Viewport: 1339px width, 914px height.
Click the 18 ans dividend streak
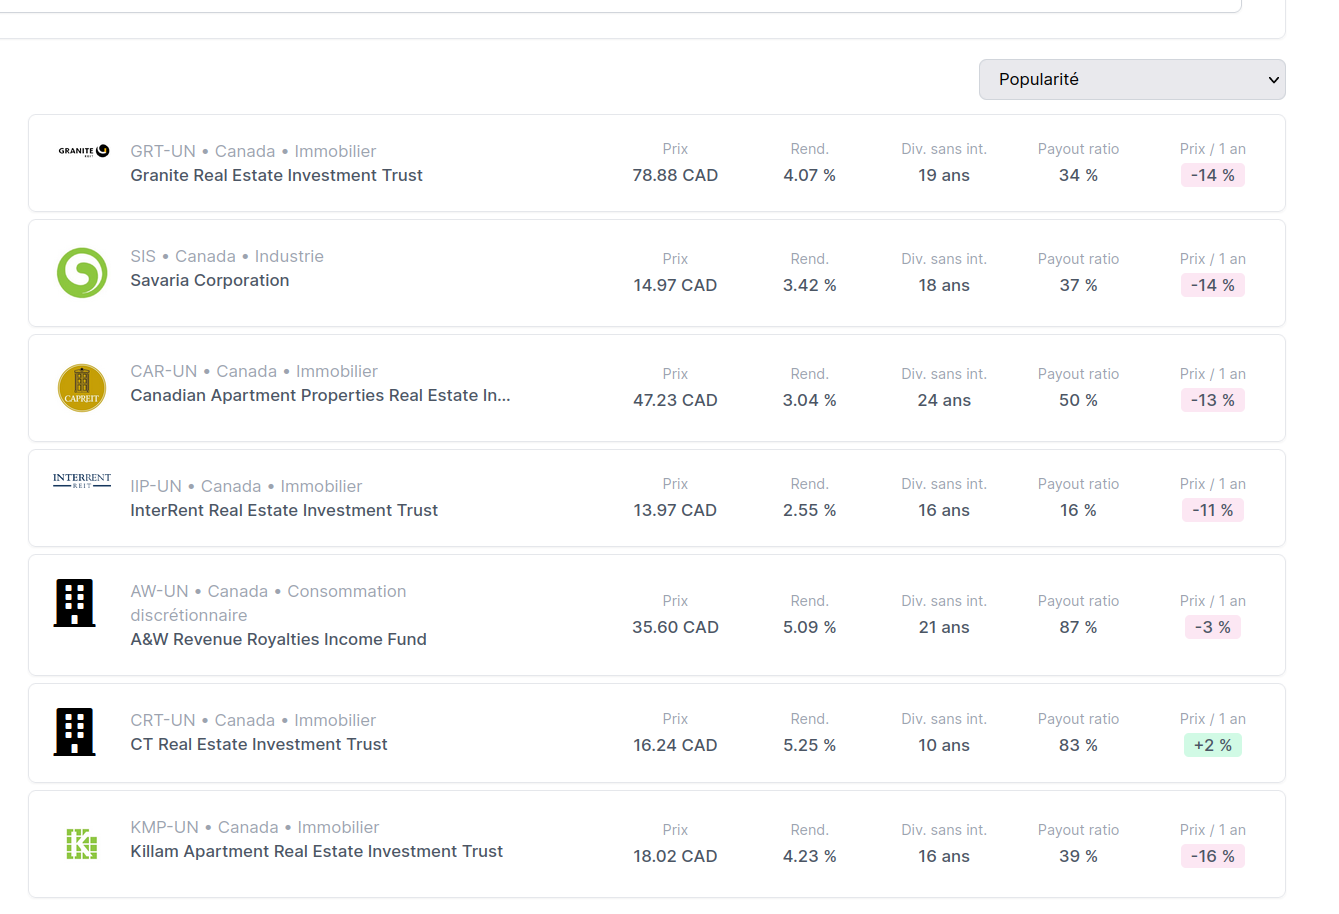click(944, 285)
